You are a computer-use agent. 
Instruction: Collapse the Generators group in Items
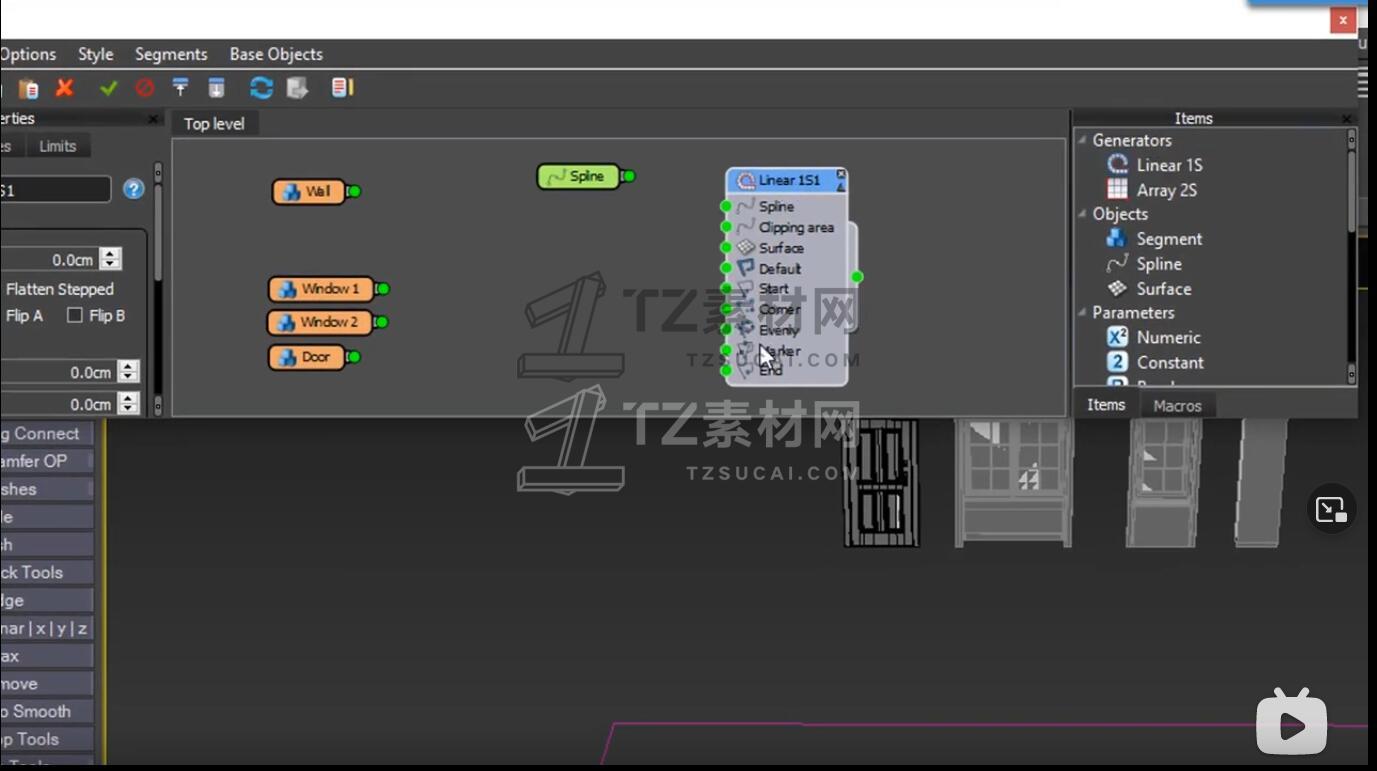coord(1082,141)
